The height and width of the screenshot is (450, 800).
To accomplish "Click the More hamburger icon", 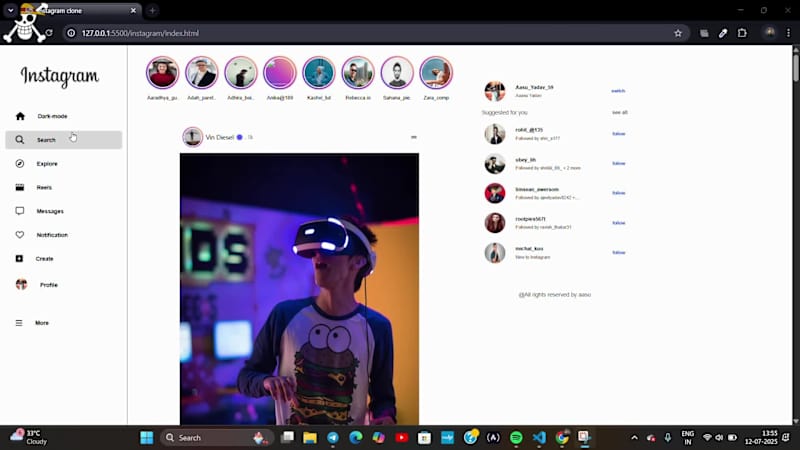I will (x=19, y=323).
